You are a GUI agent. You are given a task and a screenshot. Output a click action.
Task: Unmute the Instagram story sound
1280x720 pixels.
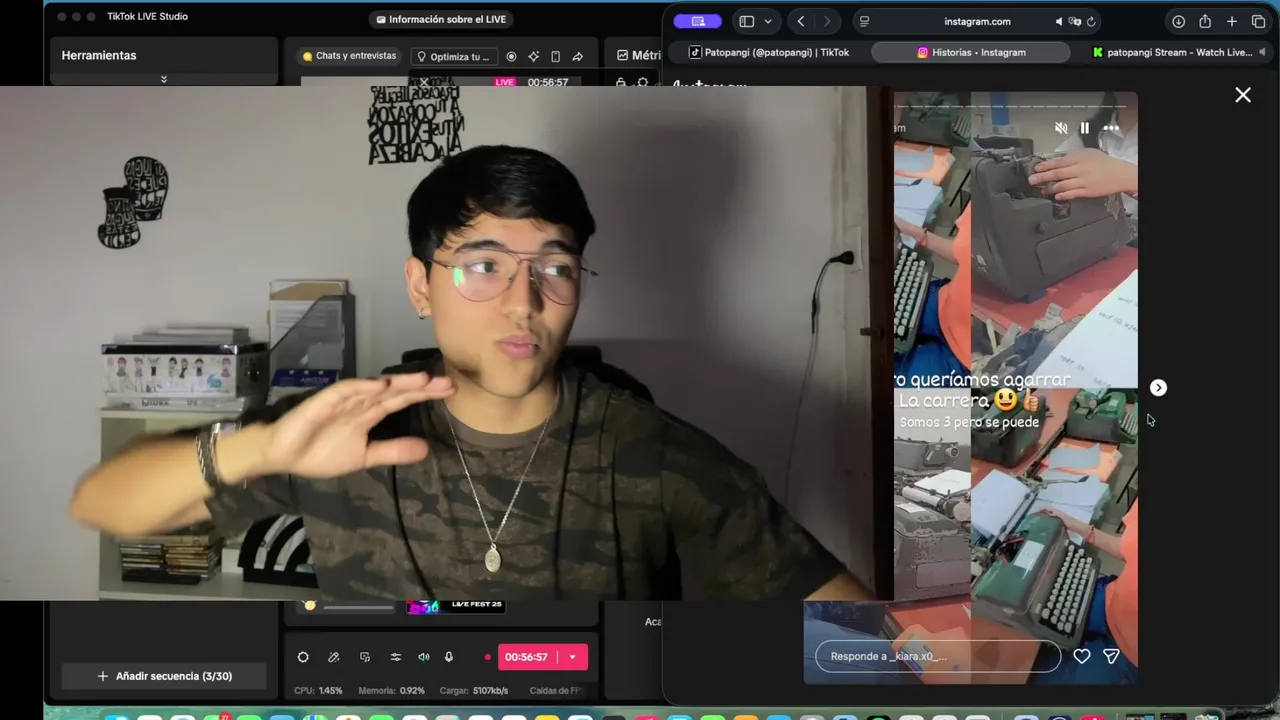click(1061, 128)
